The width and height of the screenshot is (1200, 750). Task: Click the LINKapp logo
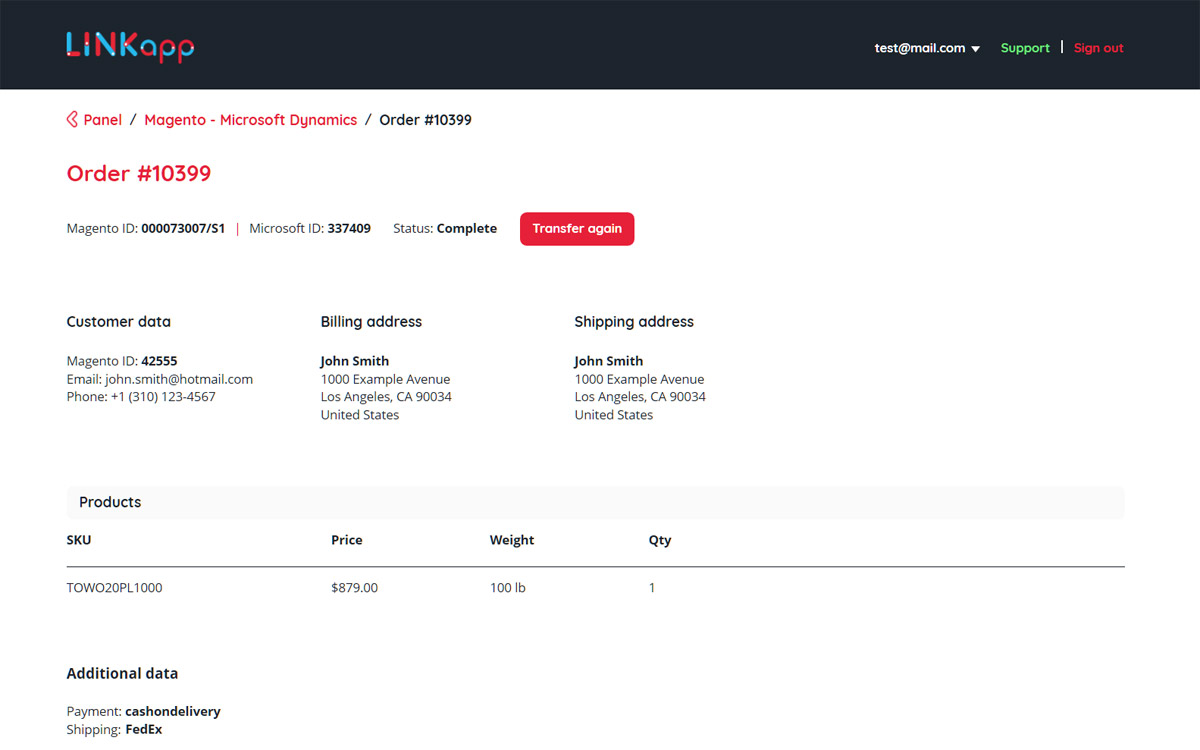tap(130, 46)
